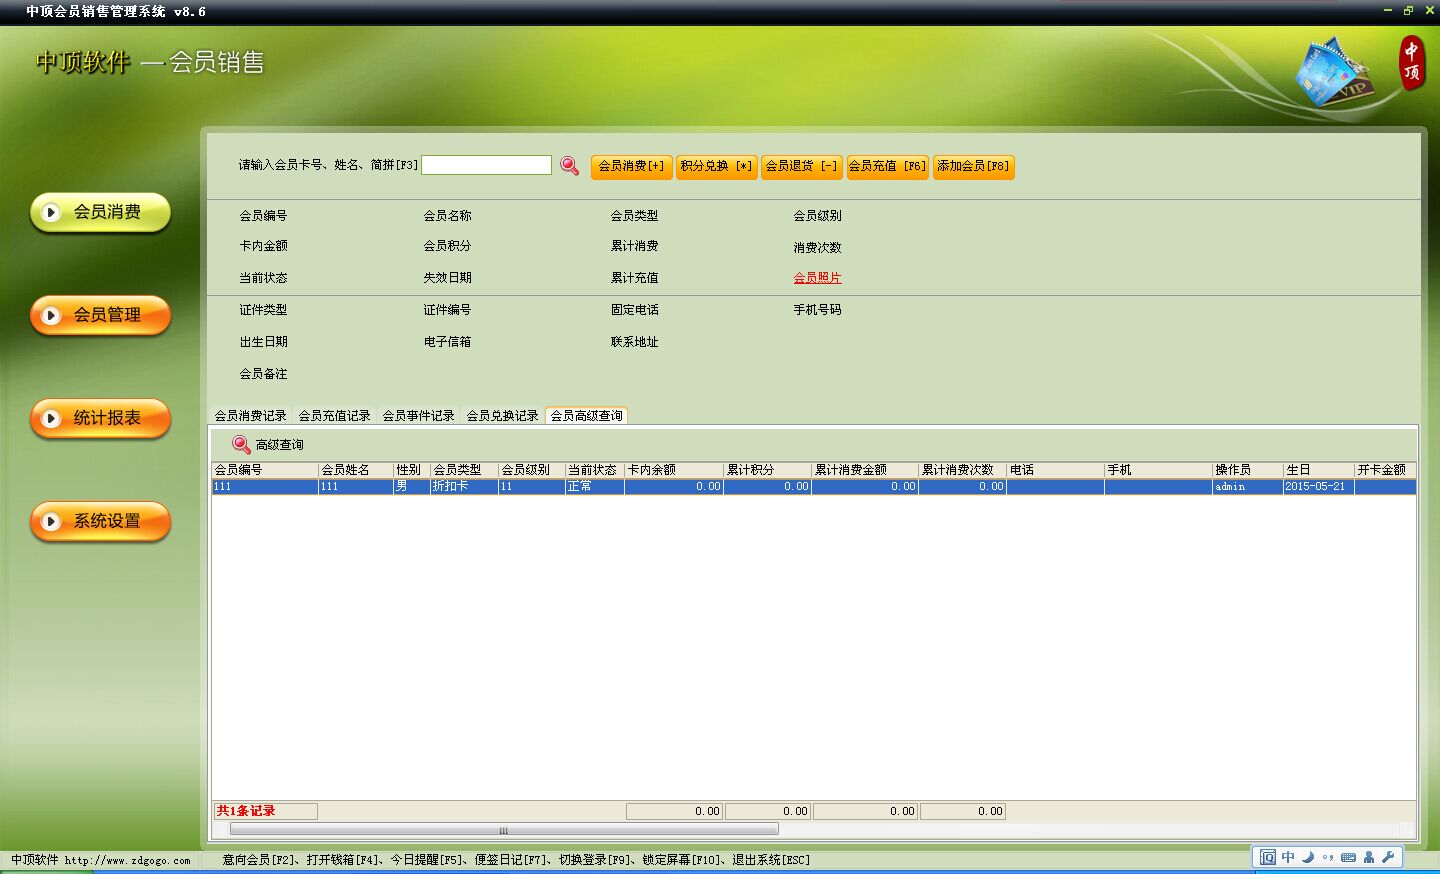Click the IME wrench settings icon

[x=1388, y=857]
